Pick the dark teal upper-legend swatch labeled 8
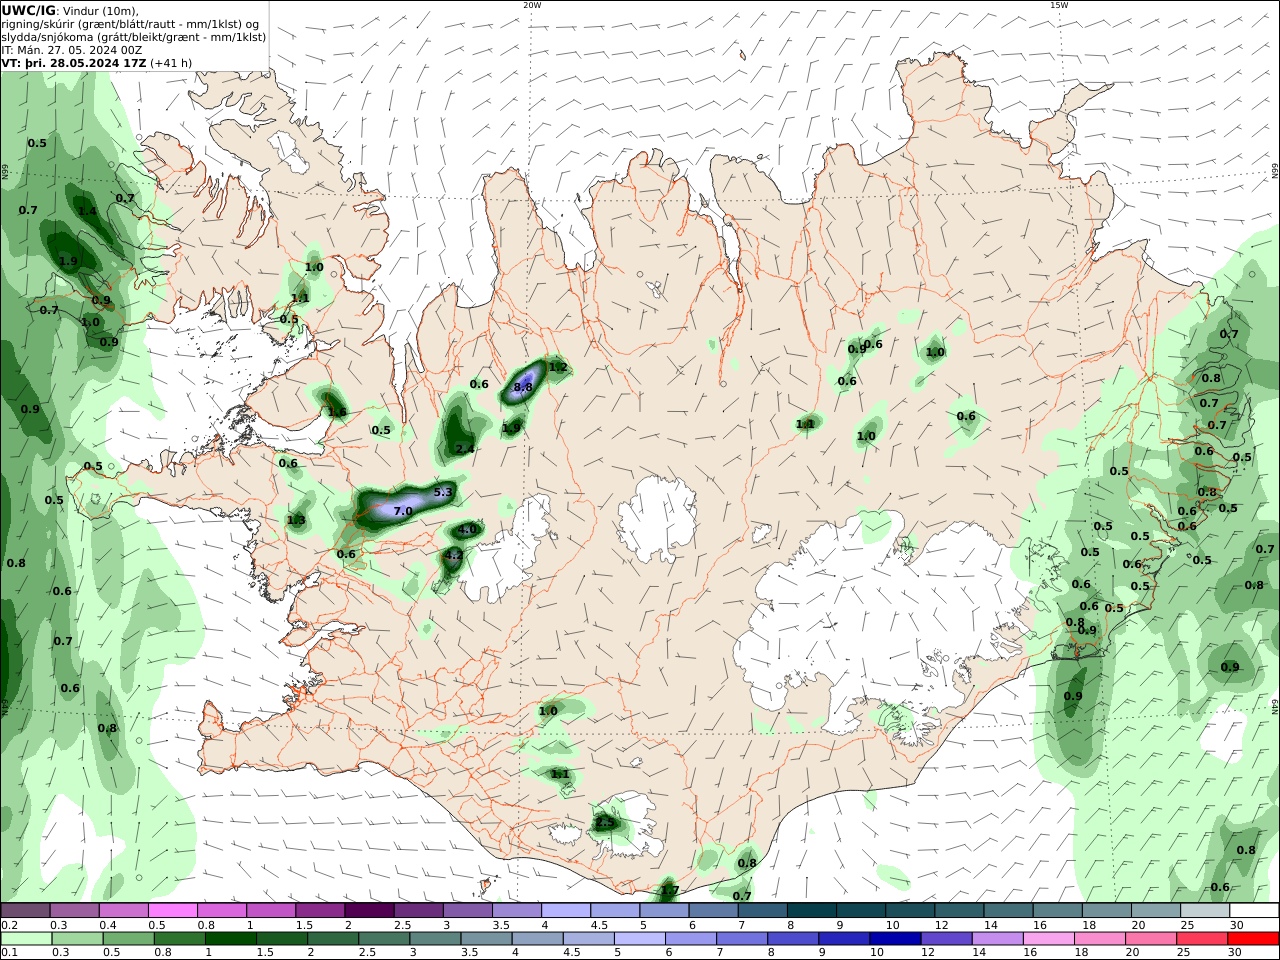Image resolution: width=1280 pixels, height=960 pixels. 810,910
